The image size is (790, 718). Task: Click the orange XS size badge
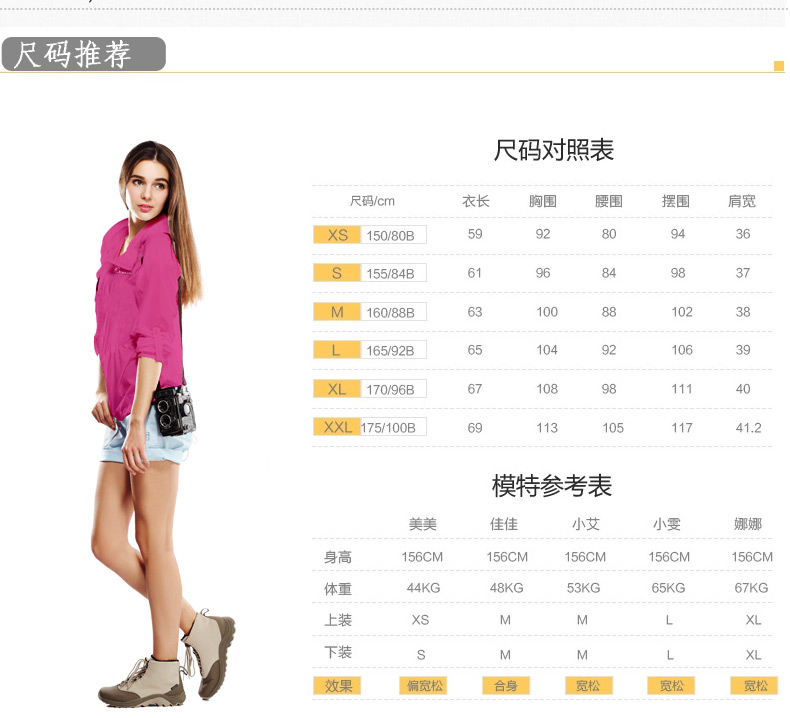pyautogui.click(x=337, y=235)
